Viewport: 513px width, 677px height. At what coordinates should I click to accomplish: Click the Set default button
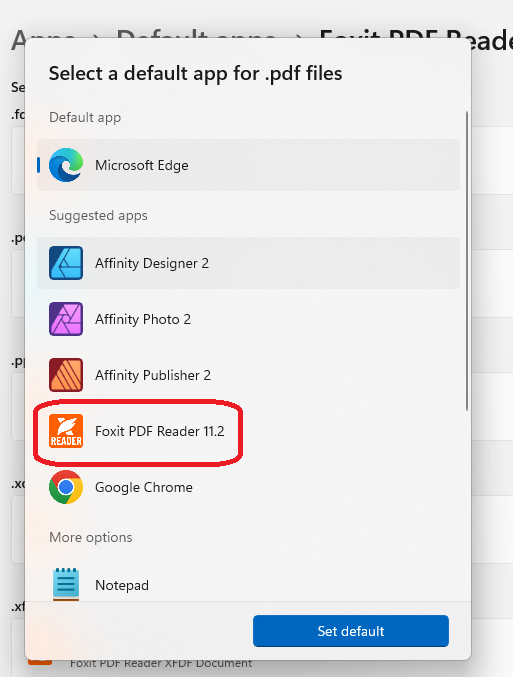coord(351,631)
